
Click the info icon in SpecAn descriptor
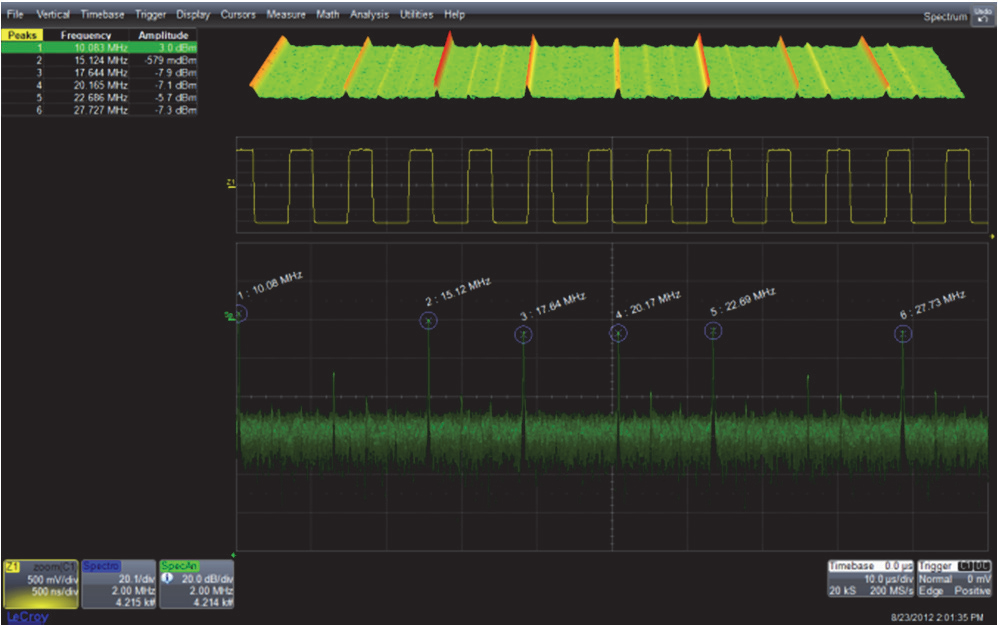167,578
